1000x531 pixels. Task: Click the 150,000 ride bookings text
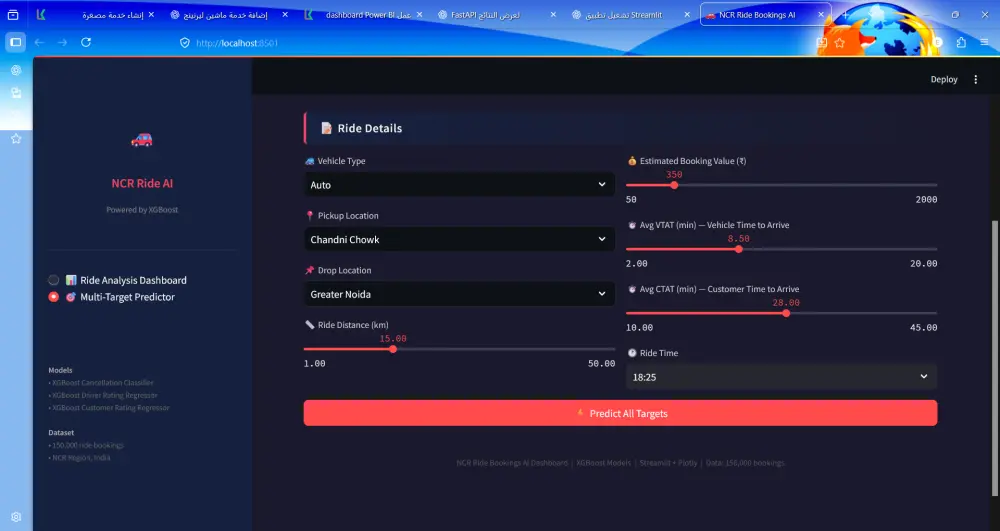[86, 445]
